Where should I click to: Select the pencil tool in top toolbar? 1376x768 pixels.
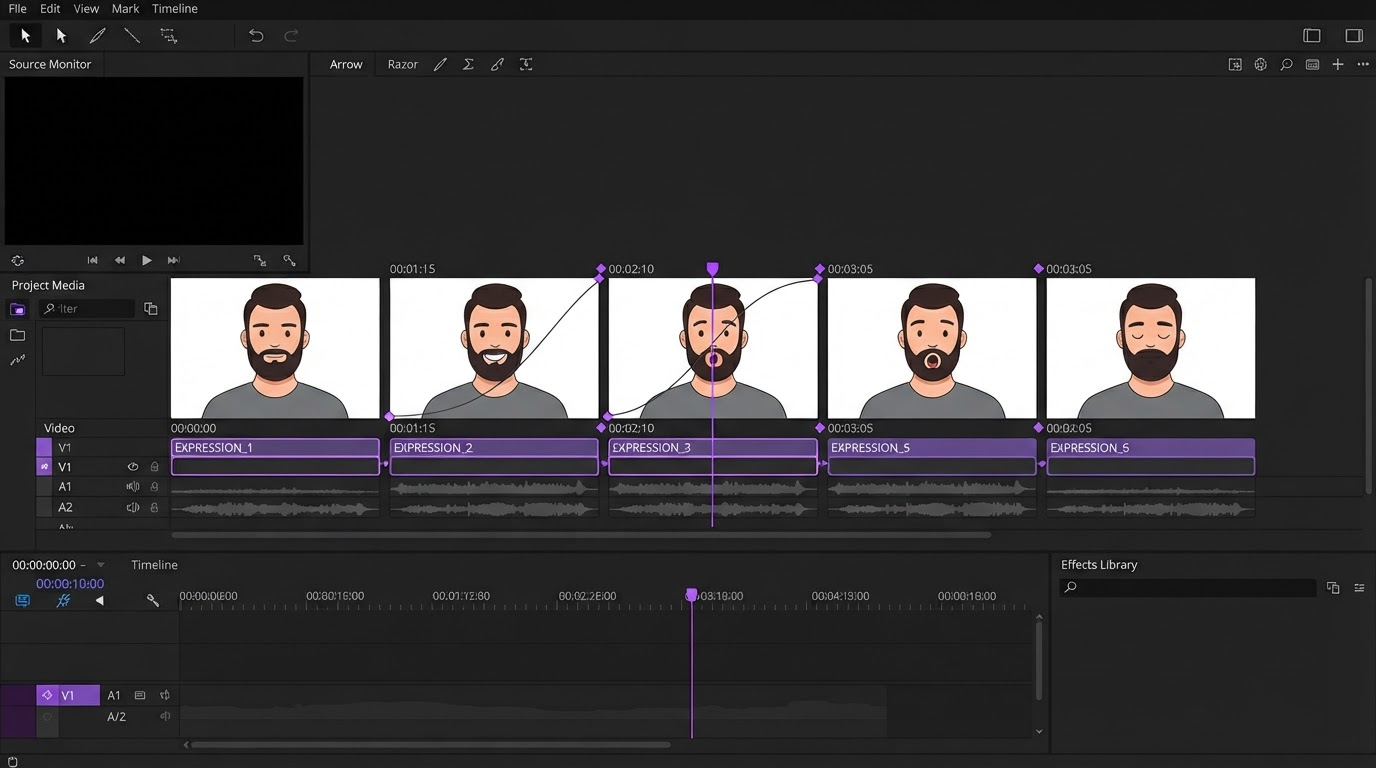97,36
